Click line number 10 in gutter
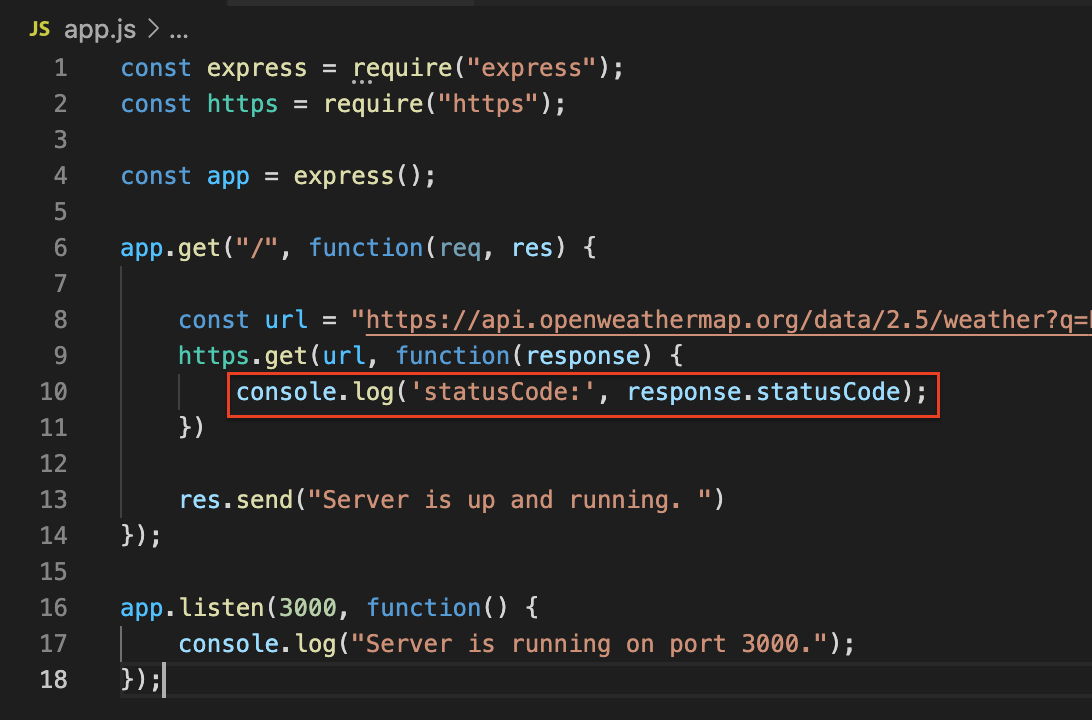Screen dimensions: 1092x720 54,392
